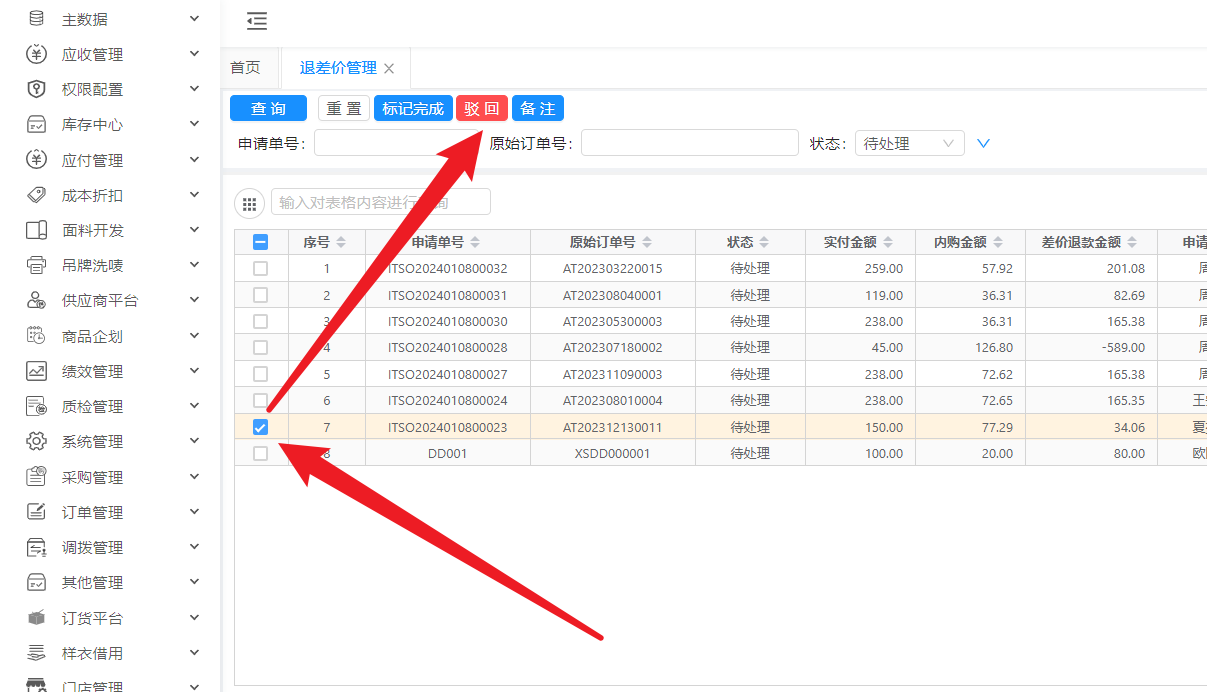The height and width of the screenshot is (692, 1207).
Task: Click the 应收管理 yen icon in sidebar
Action: tap(37, 55)
